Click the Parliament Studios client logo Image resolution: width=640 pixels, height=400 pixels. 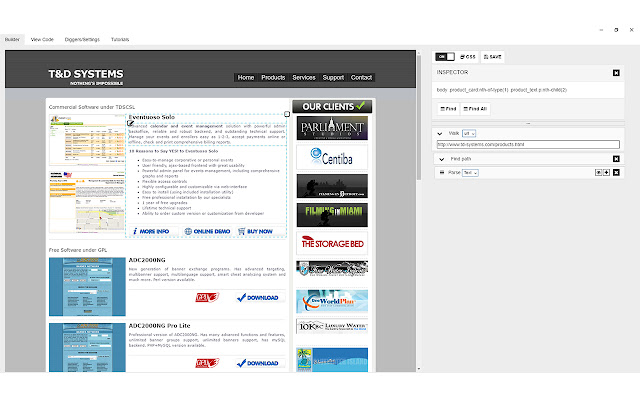pos(332,128)
